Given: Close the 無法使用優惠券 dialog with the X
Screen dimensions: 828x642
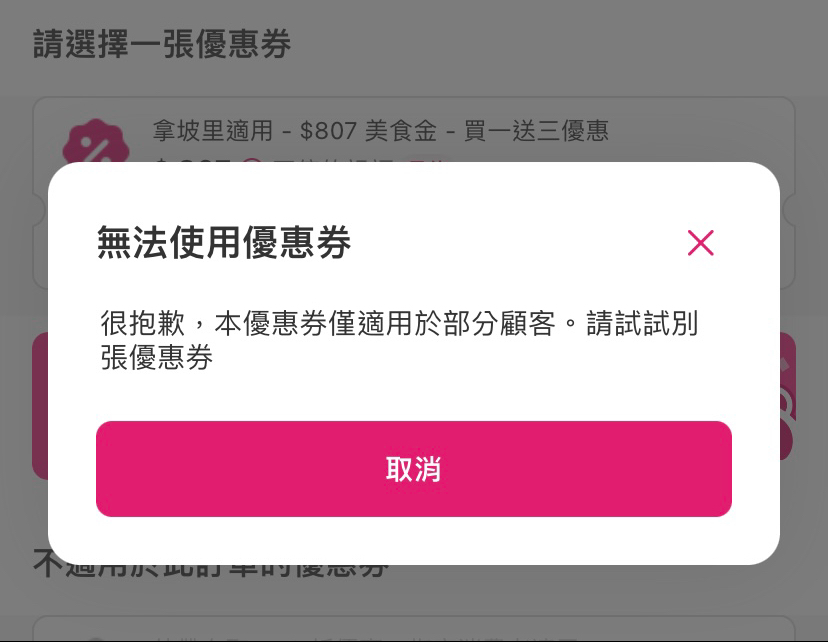Looking at the screenshot, I should tap(700, 243).
